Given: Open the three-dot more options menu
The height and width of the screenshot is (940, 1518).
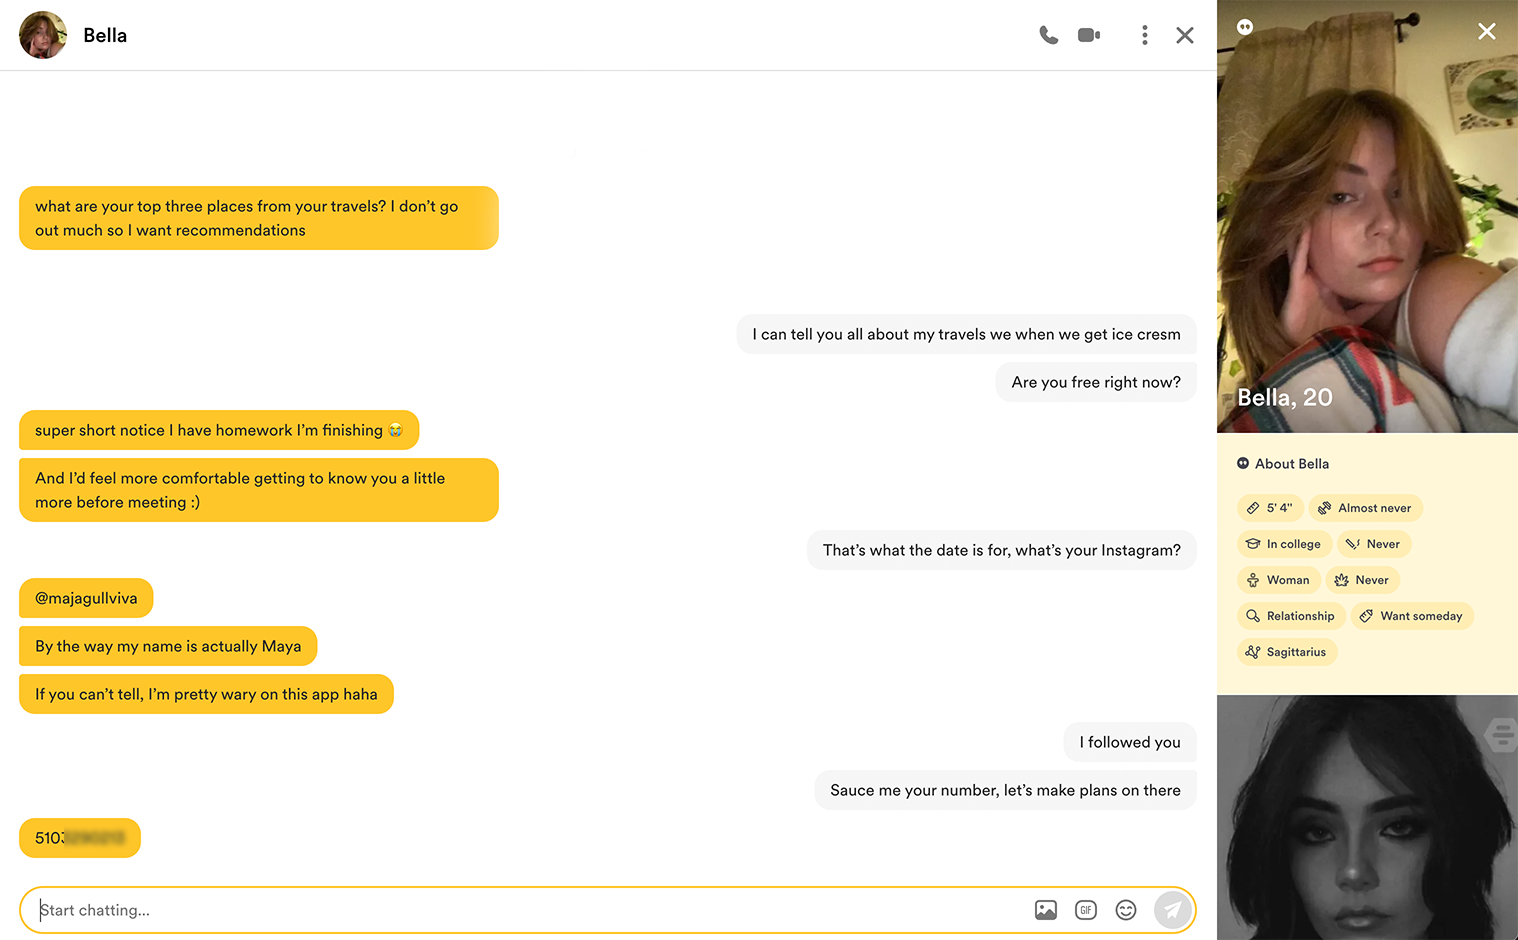Looking at the screenshot, I should click(1145, 35).
